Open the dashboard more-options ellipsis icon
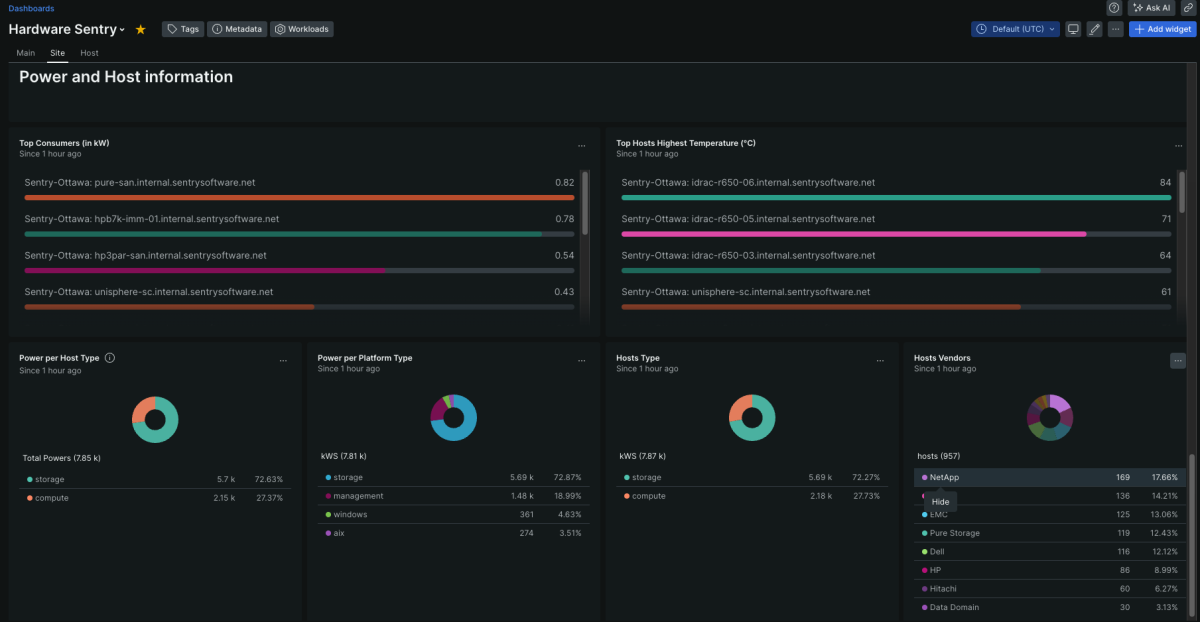 pyautogui.click(x=1115, y=29)
